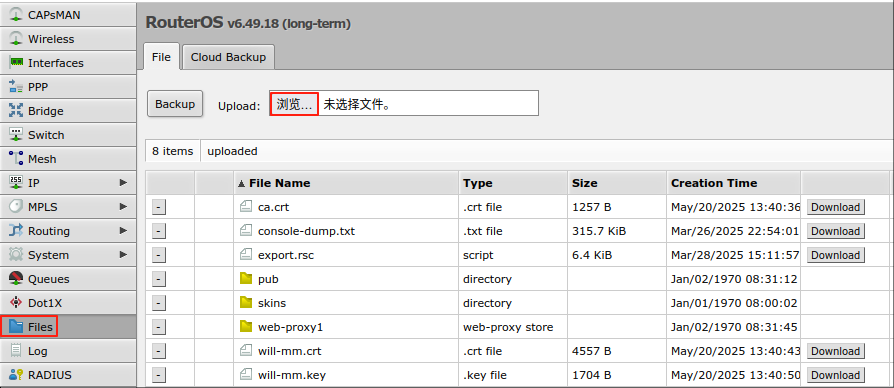Image resolution: width=894 pixels, height=388 pixels.
Task: Expand the MPLS submenu arrow
Action: point(123,206)
